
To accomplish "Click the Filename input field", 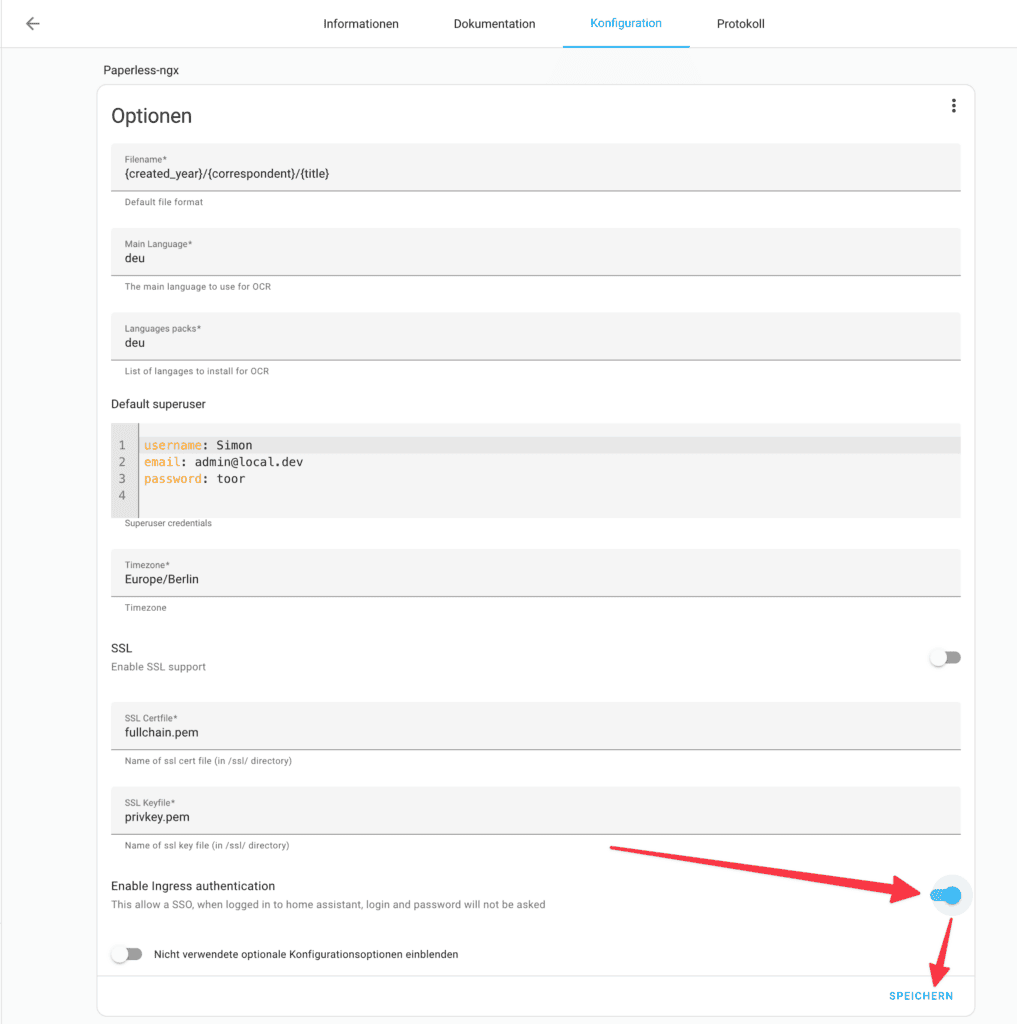I will click(x=536, y=167).
